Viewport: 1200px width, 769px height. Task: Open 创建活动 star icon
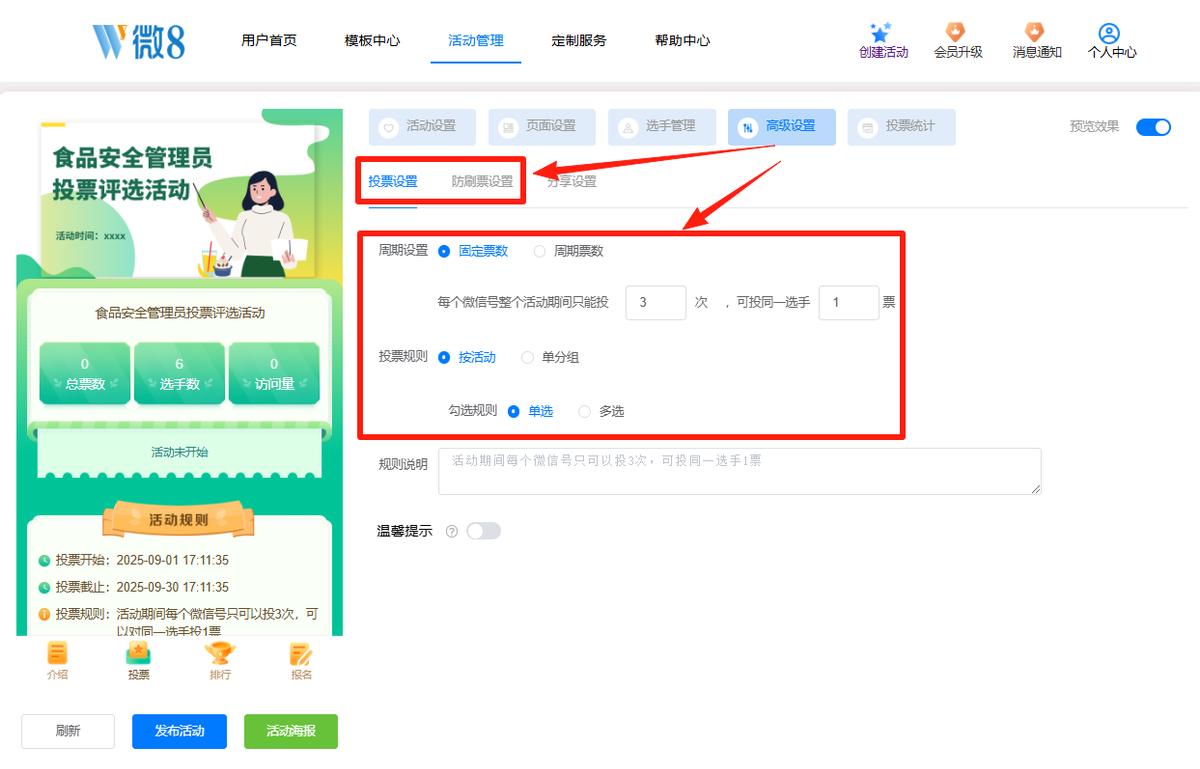coord(880,32)
